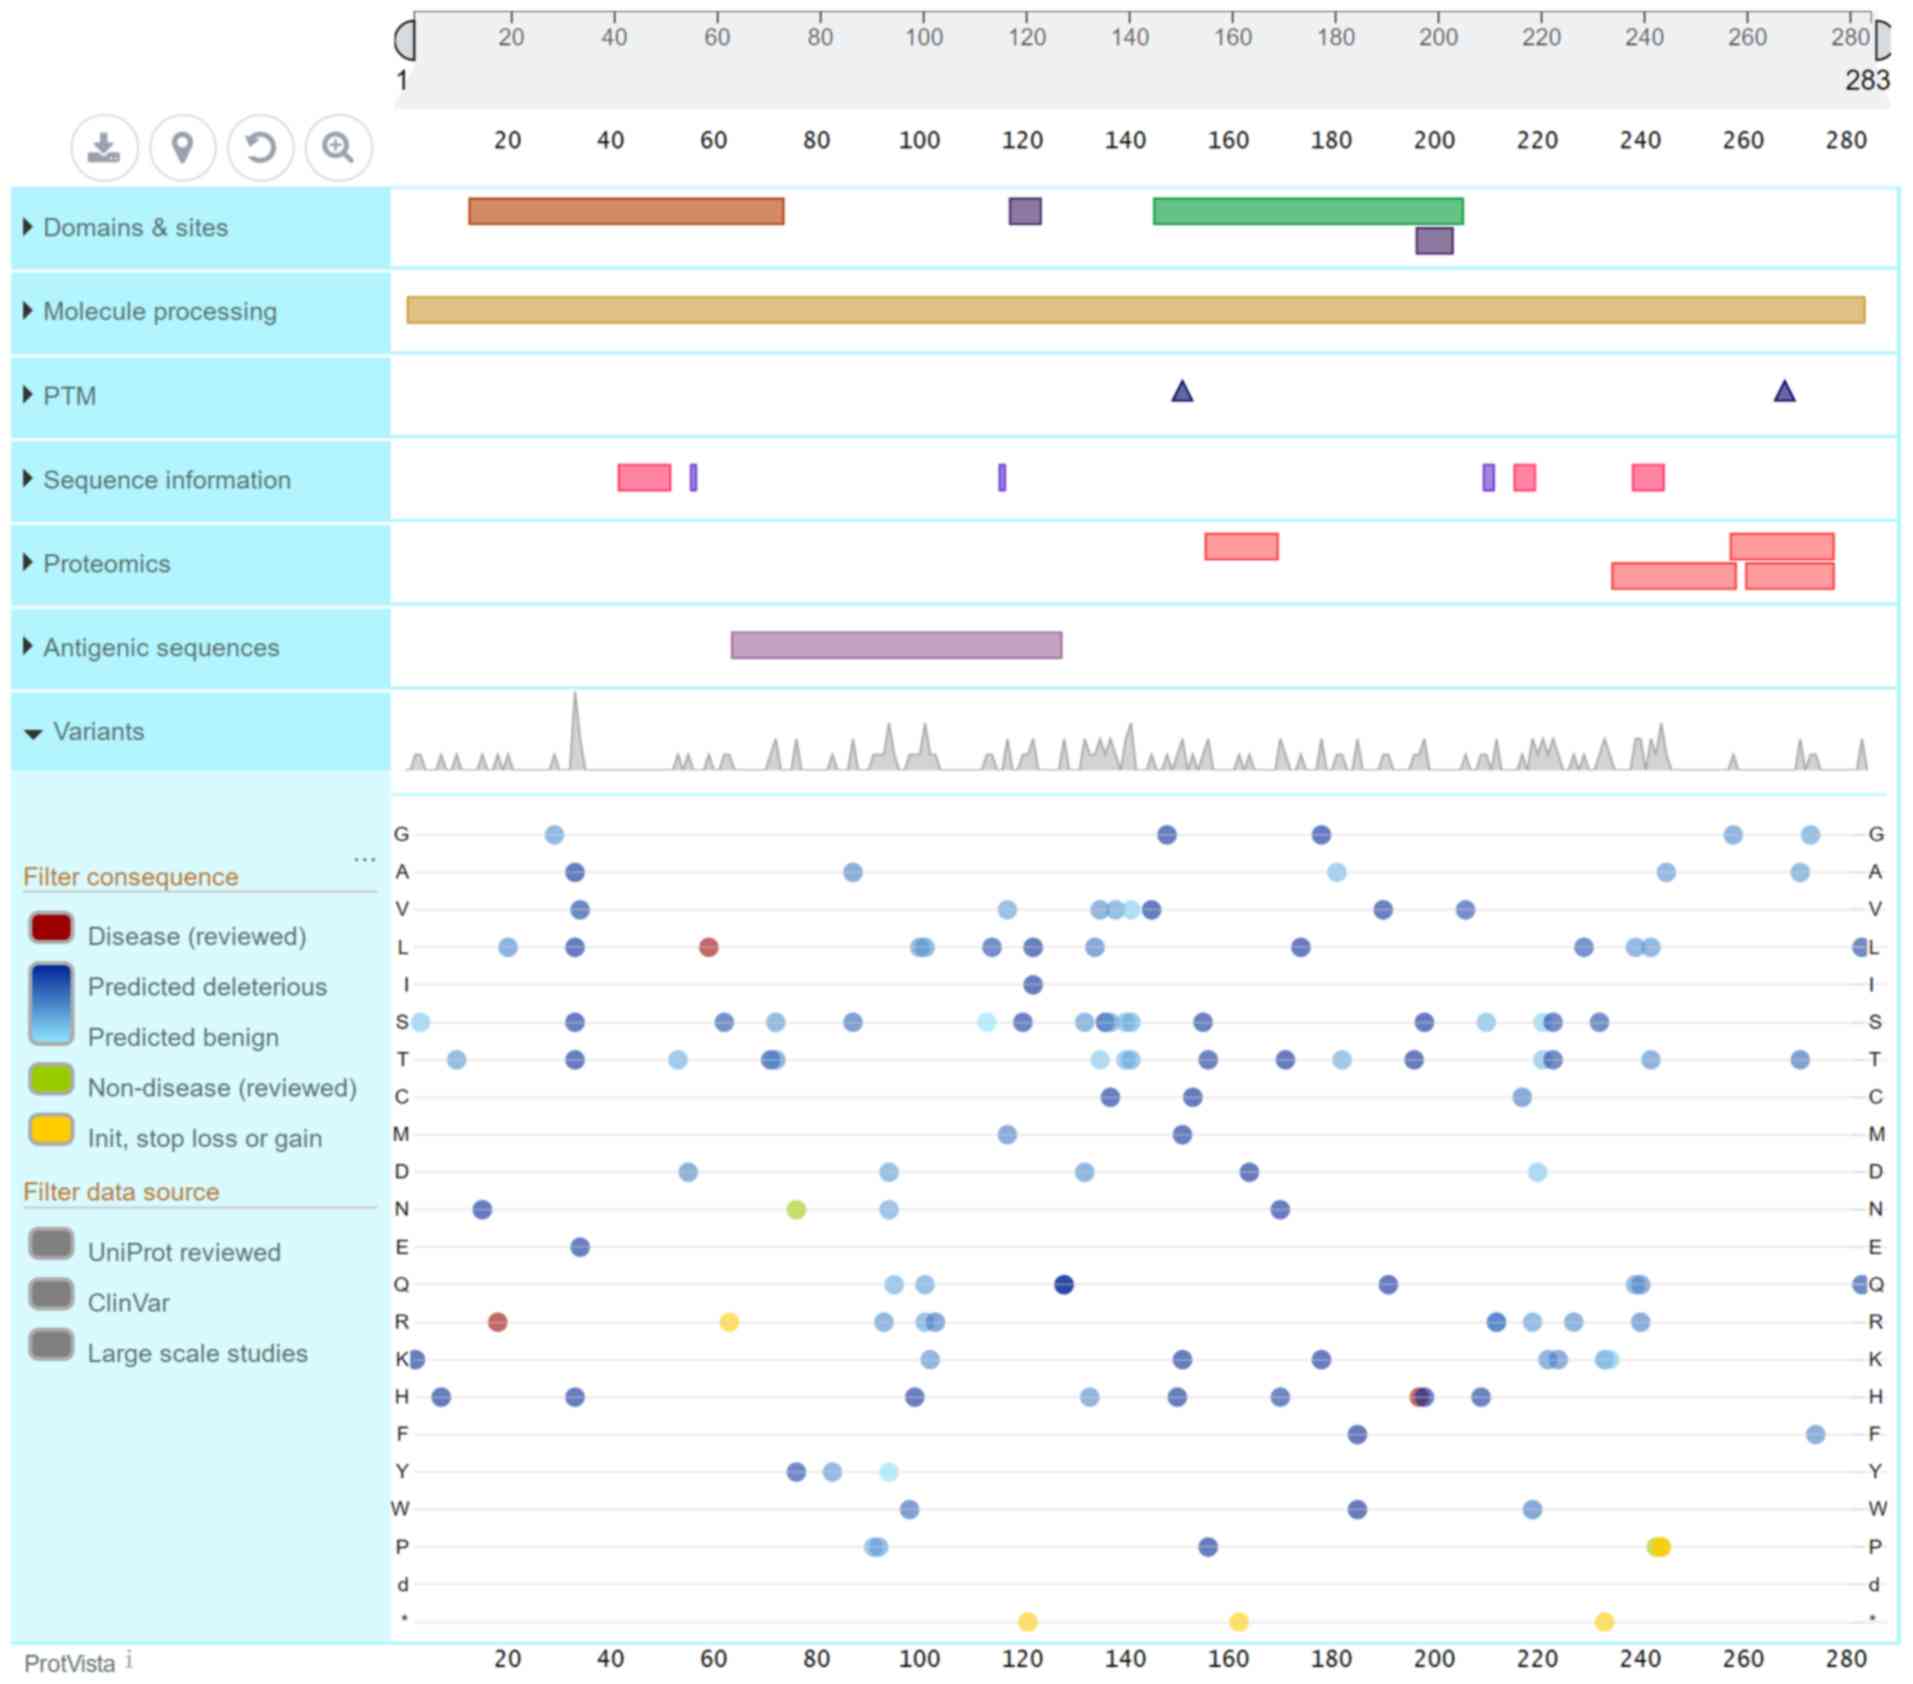Toggle the Non-disease (reviewed) filter
1913x1684 pixels.
(x=51, y=1079)
